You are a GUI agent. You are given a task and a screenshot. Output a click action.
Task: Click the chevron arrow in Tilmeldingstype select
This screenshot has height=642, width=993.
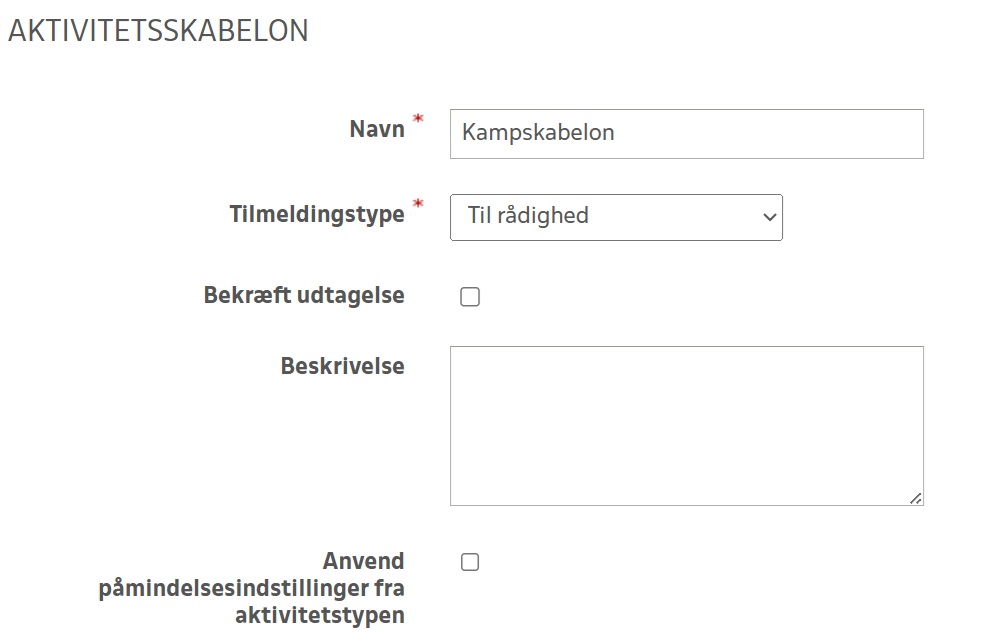point(769,217)
